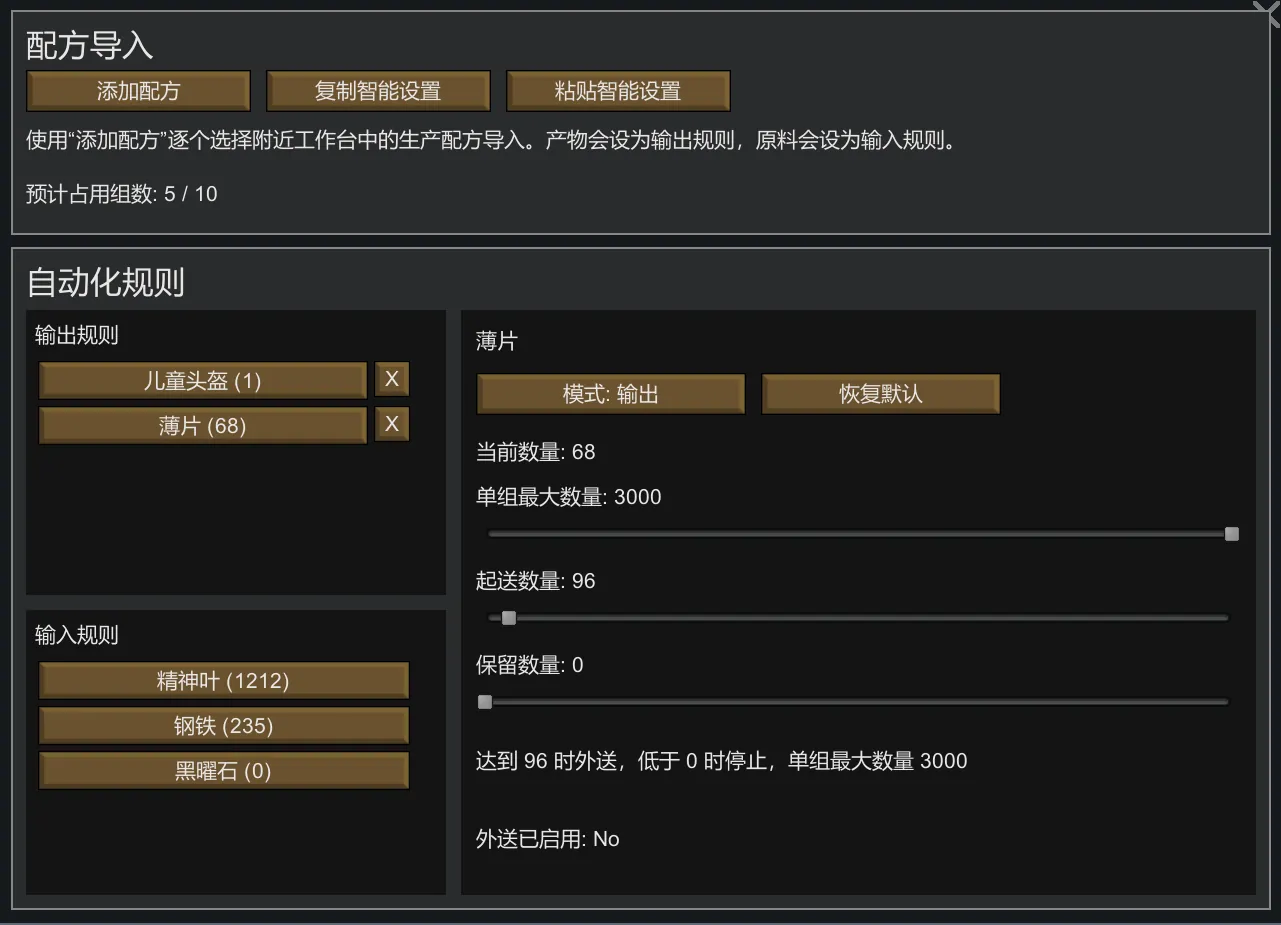
Task: Click the 单组最大数量 slider handle
Action: click(1232, 534)
